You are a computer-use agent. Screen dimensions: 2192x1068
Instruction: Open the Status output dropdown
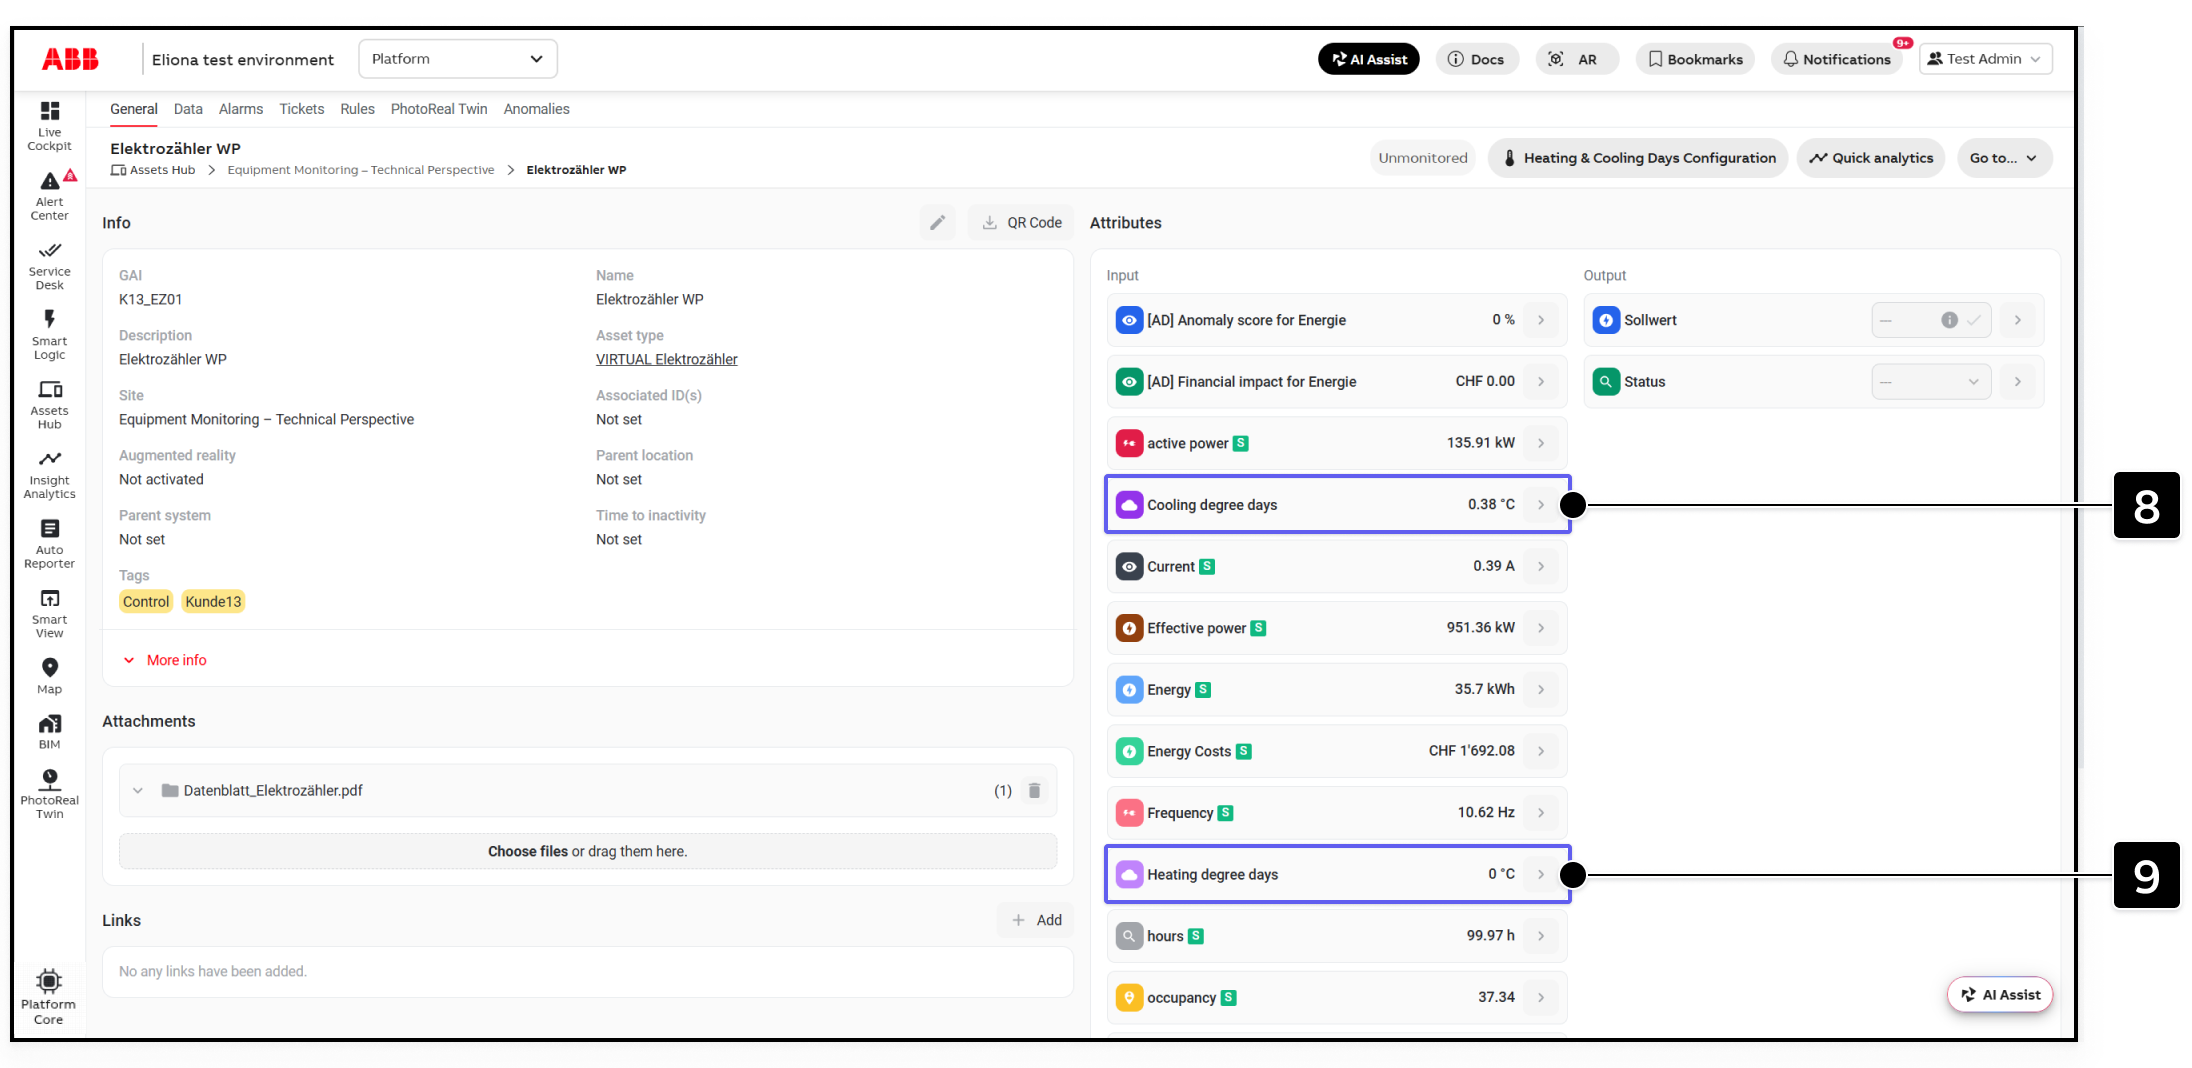(1931, 382)
